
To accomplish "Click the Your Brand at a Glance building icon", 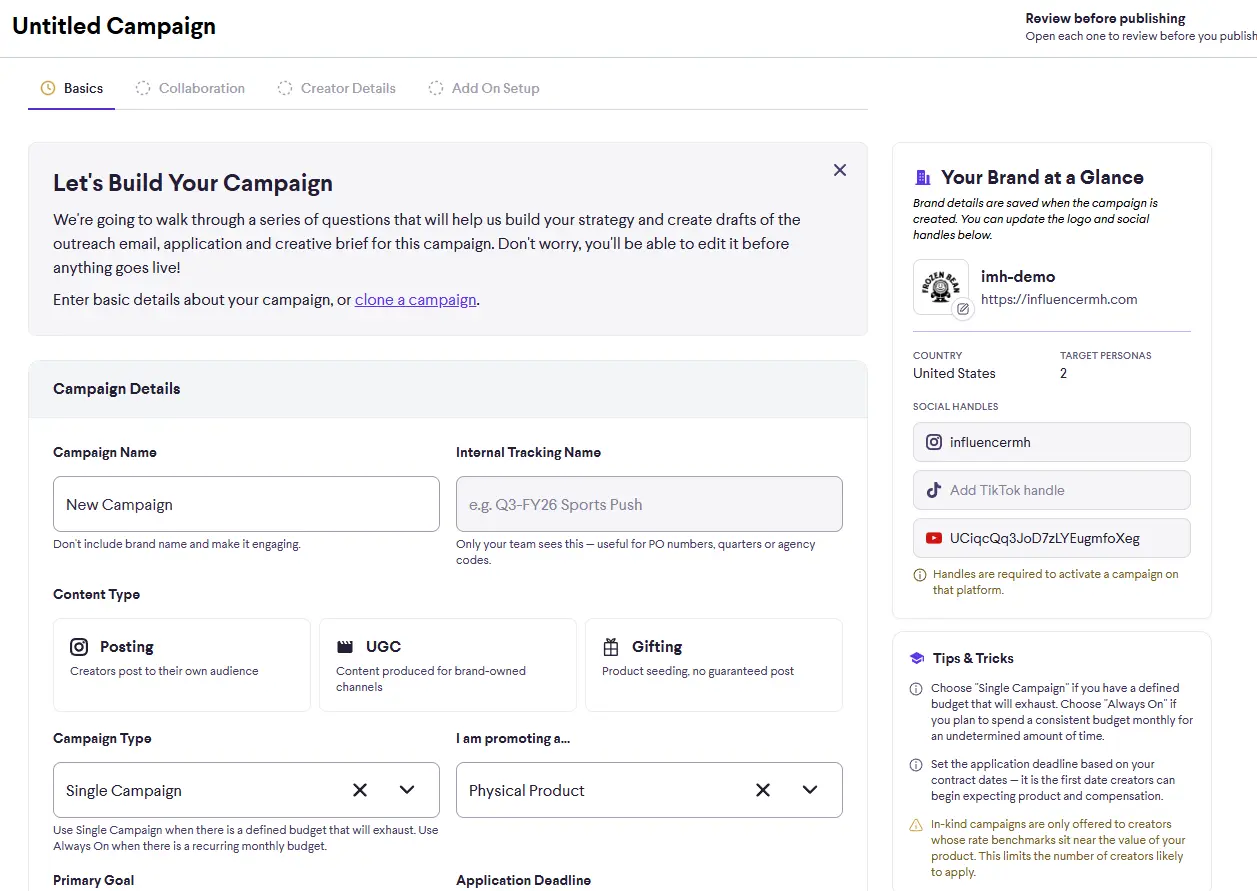I will (x=922, y=178).
